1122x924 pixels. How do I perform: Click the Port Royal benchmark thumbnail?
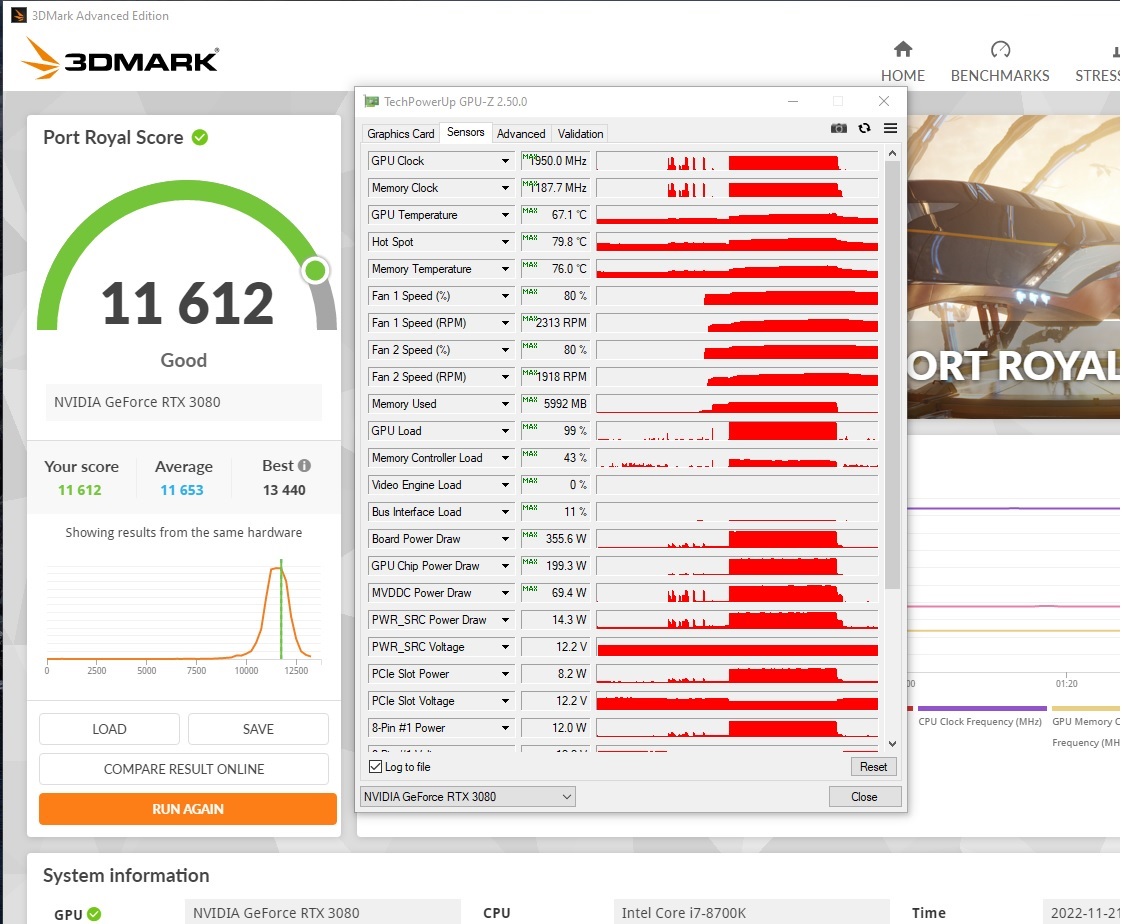point(1013,267)
